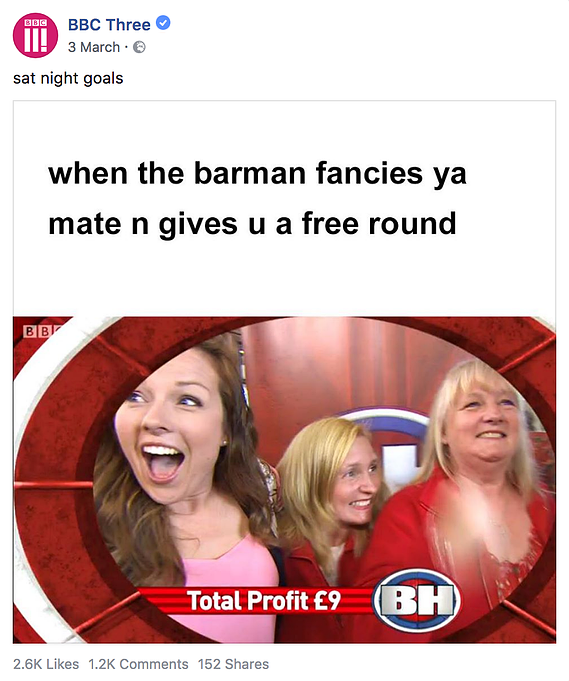This screenshot has width=569, height=681.
Task: Click the public audience globe icon
Action: pyautogui.click(x=139, y=47)
